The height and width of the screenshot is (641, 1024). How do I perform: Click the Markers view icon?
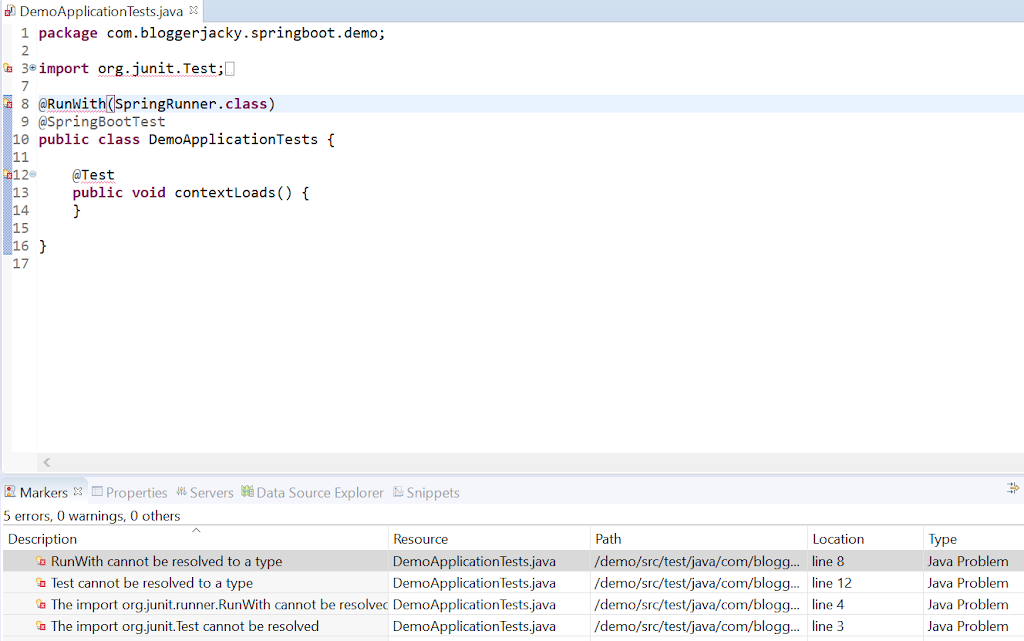pos(10,492)
